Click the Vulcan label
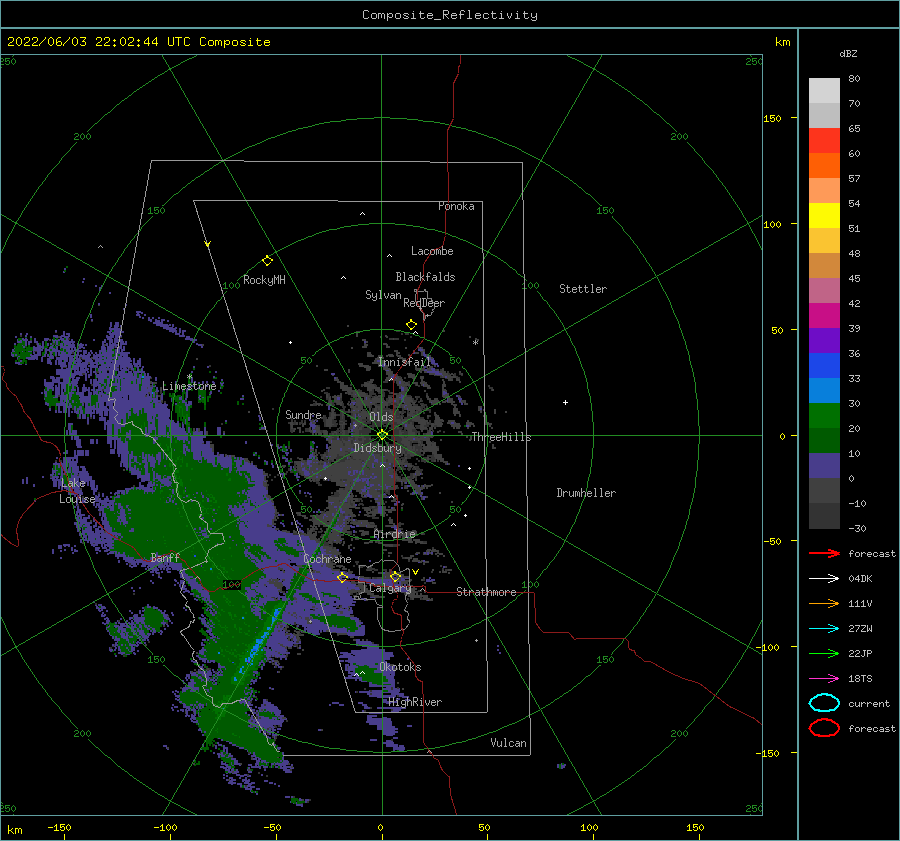This screenshot has height=841, width=900. point(508,743)
